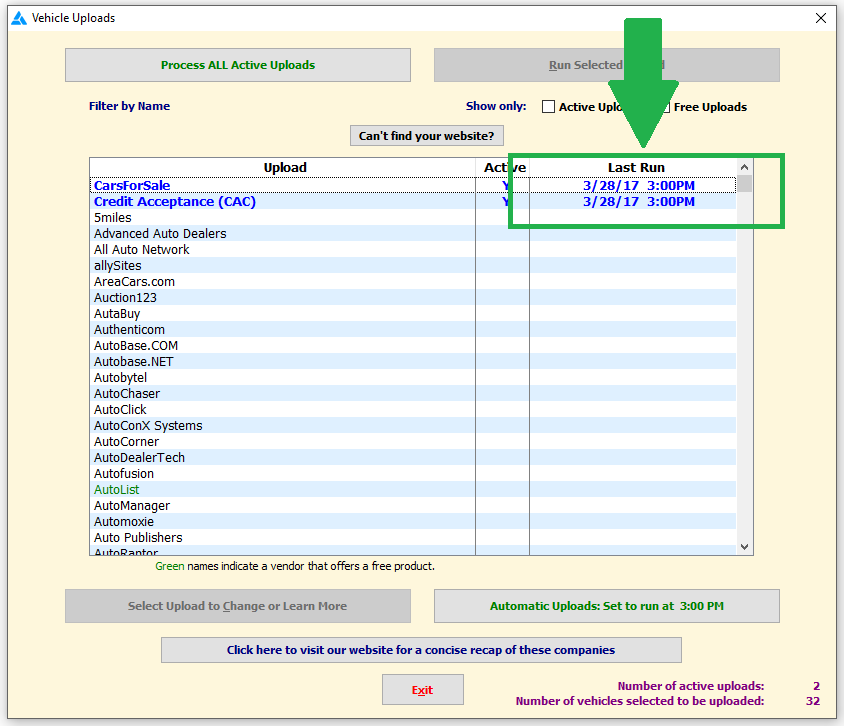This screenshot has height=726, width=844.
Task: Click the Vehicle Uploads title bar app icon
Action: tap(19, 18)
